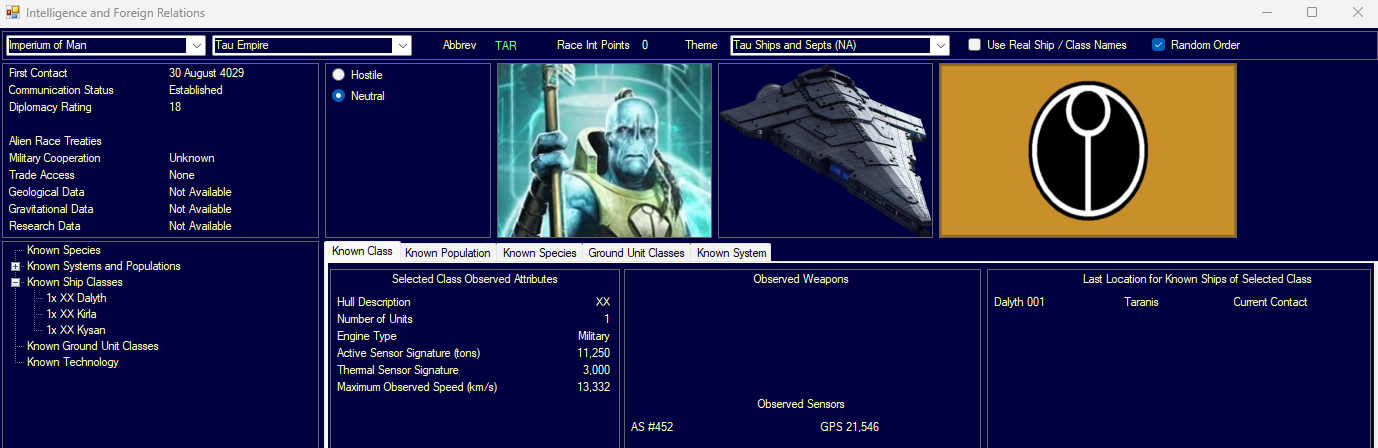Click the Race Int Points value 0
Screen dimensions: 1378x448
coord(645,45)
